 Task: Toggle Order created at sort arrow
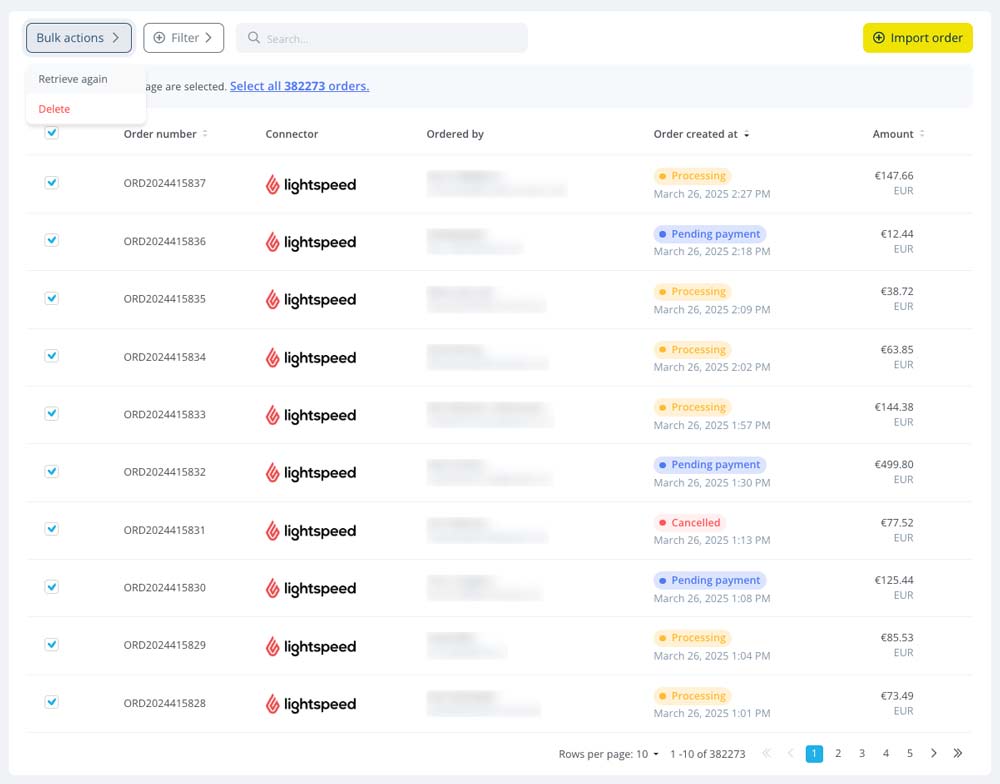(x=746, y=134)
